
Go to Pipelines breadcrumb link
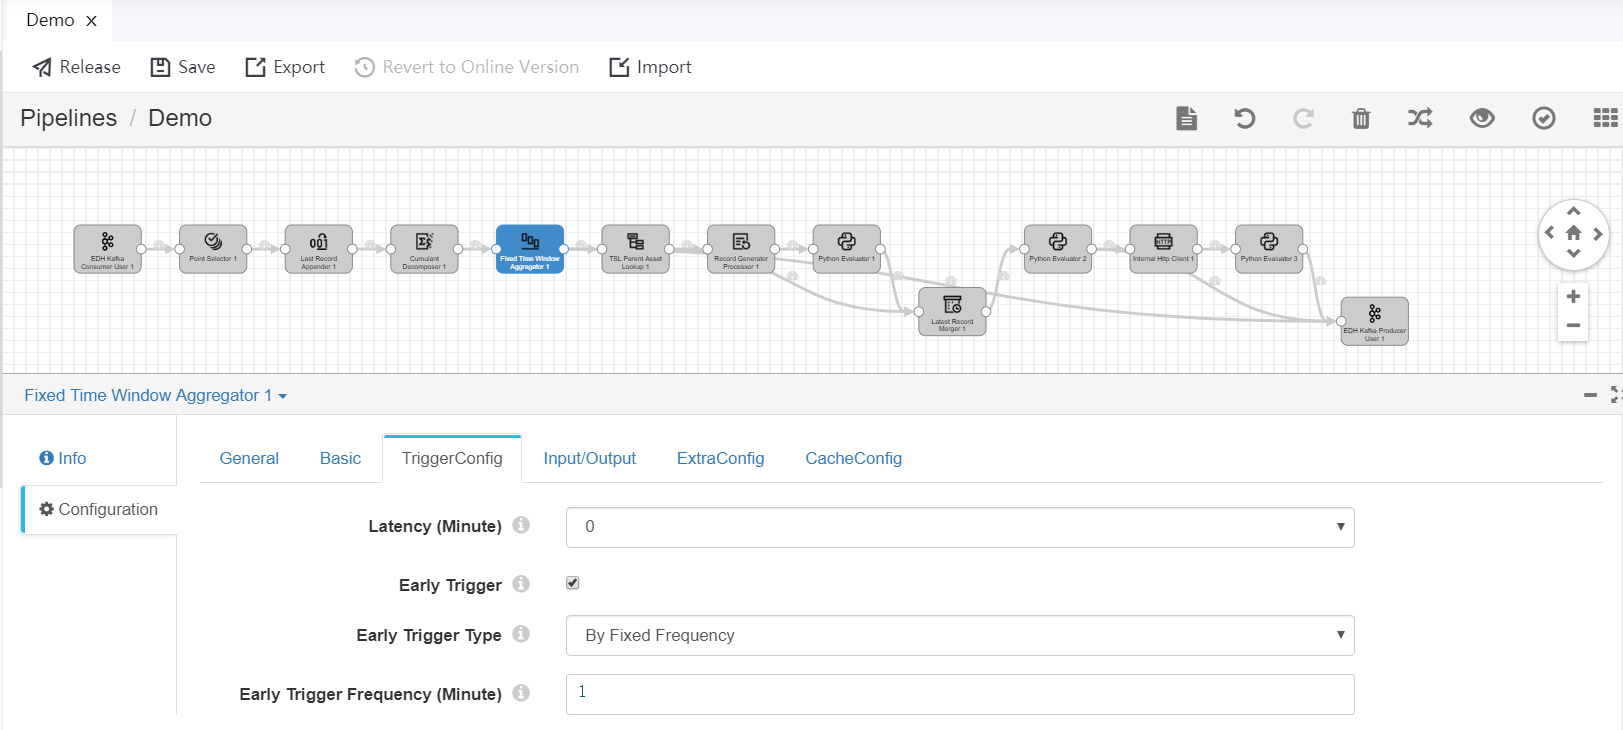click(68, 118)
